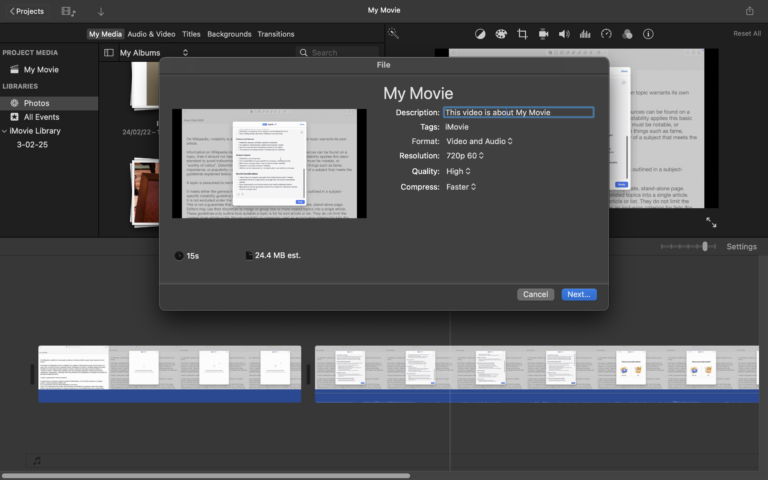Switch to the Transitions tab
The width and height of the screenshot is (768, 480).
point(276,34)
